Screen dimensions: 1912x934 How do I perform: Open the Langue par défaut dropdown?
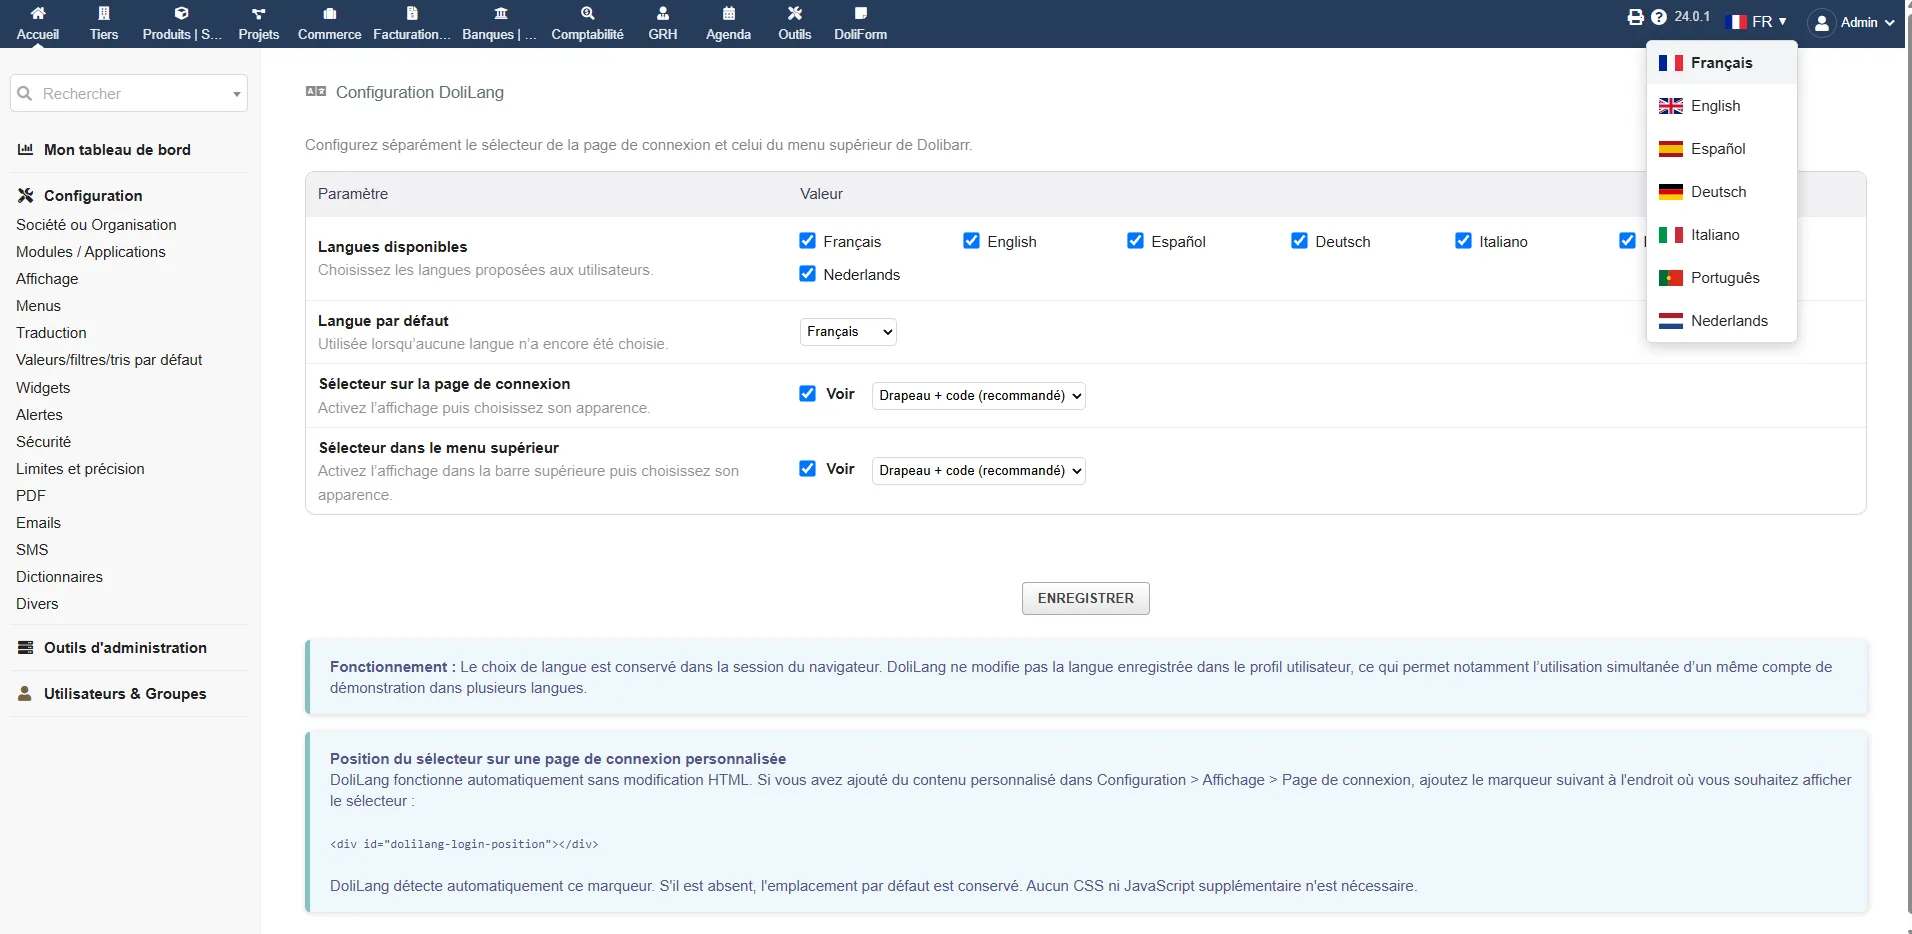[x=848, y=331]
